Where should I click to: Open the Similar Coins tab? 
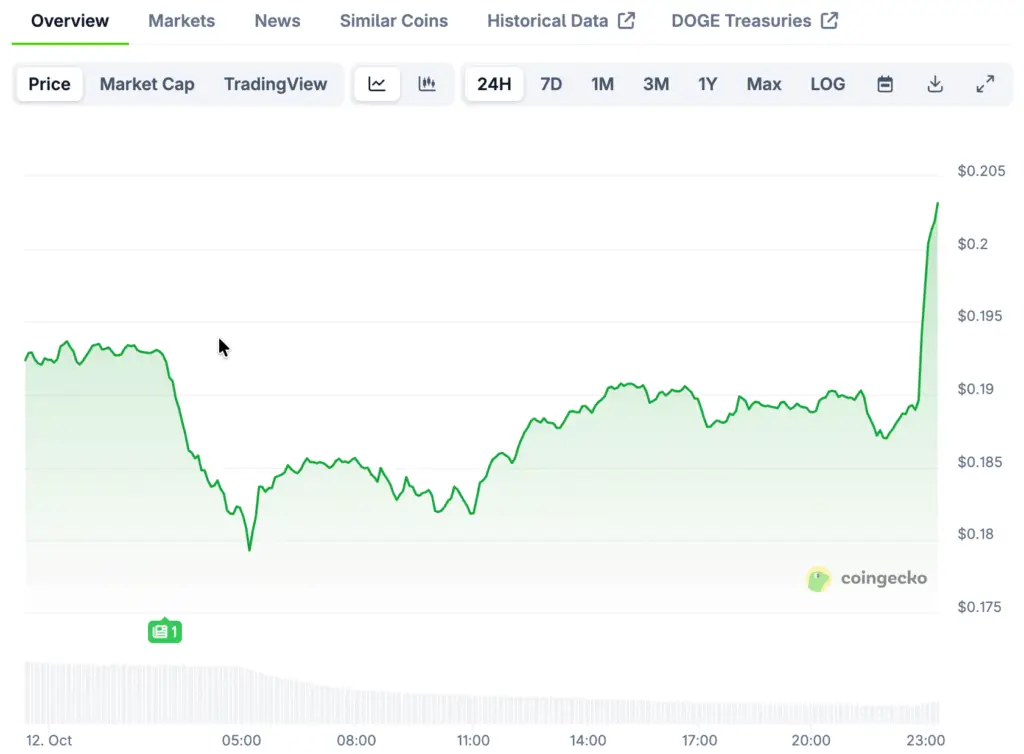393,20
